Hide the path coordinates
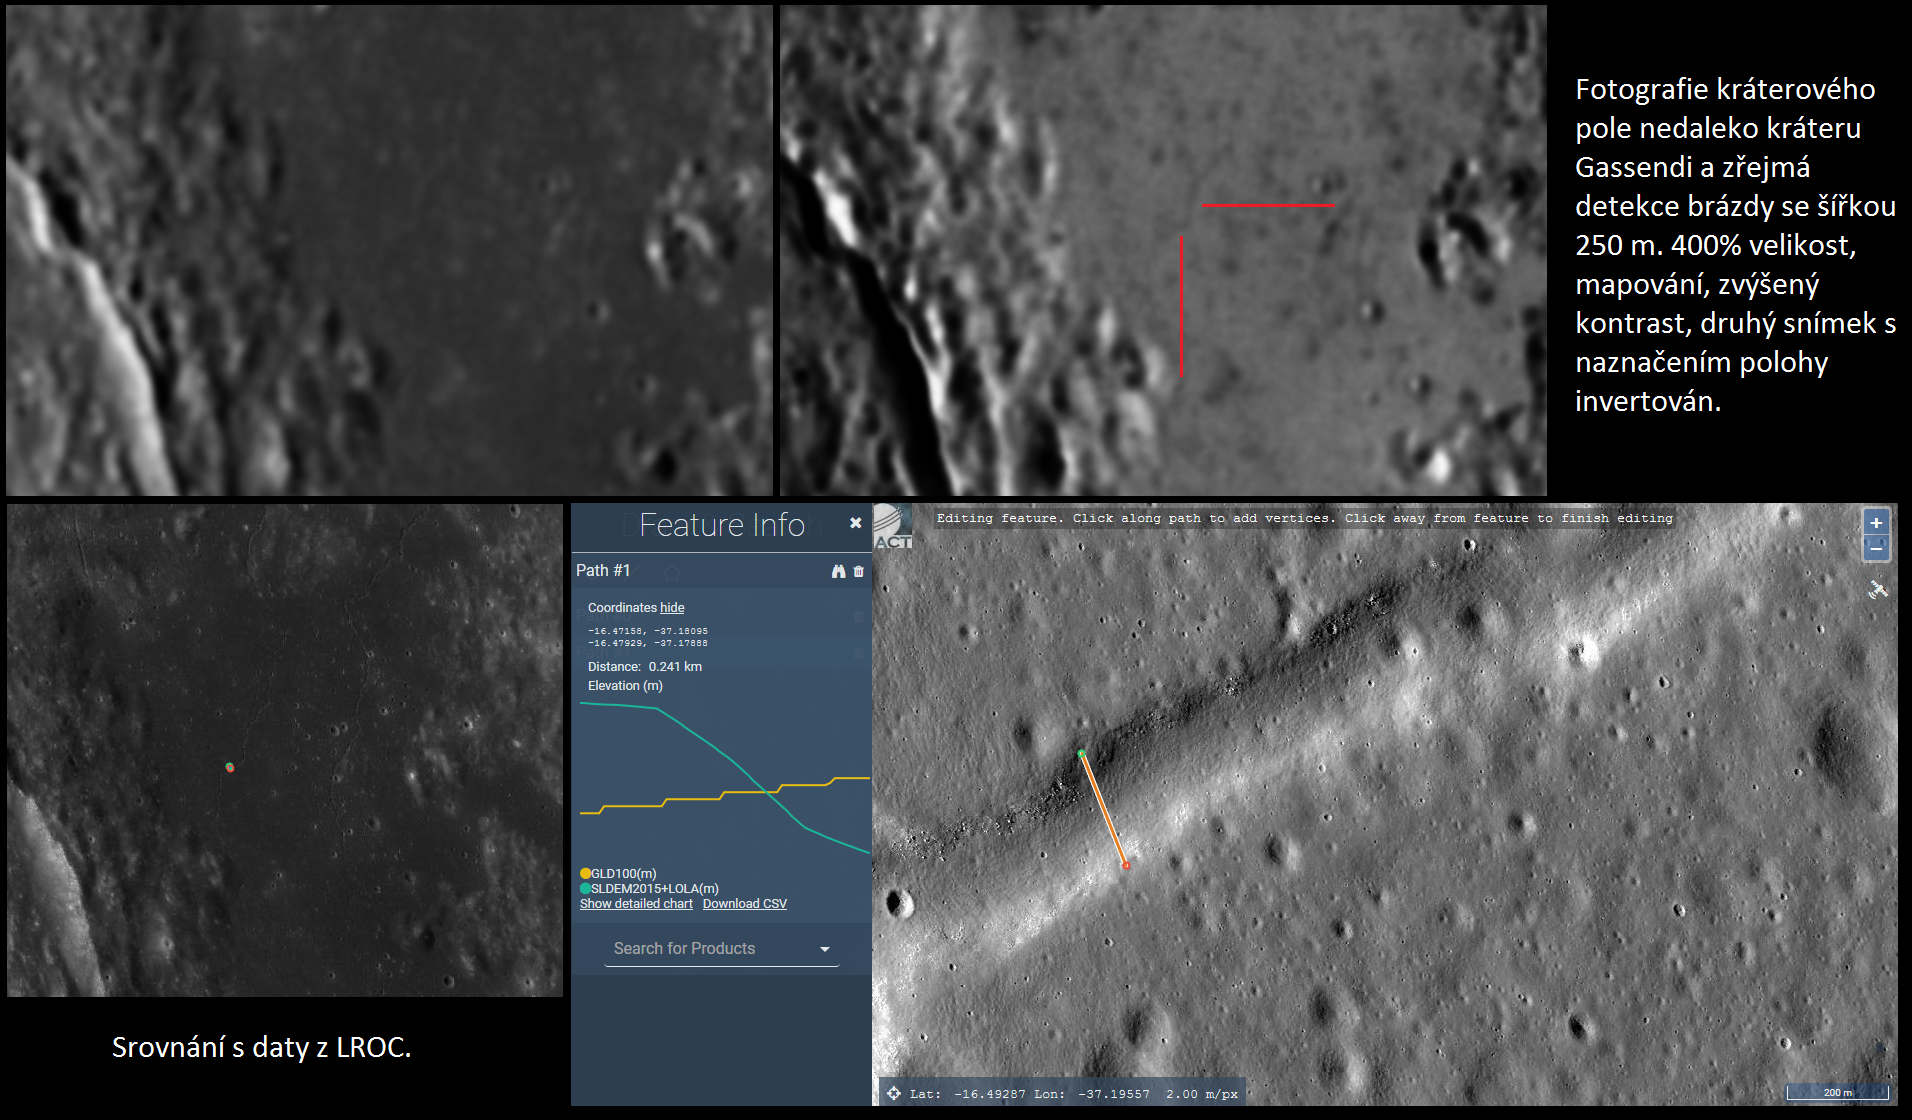This screenshot has width=1912, height=1120. pyautogui.click(x=672, y=608)
